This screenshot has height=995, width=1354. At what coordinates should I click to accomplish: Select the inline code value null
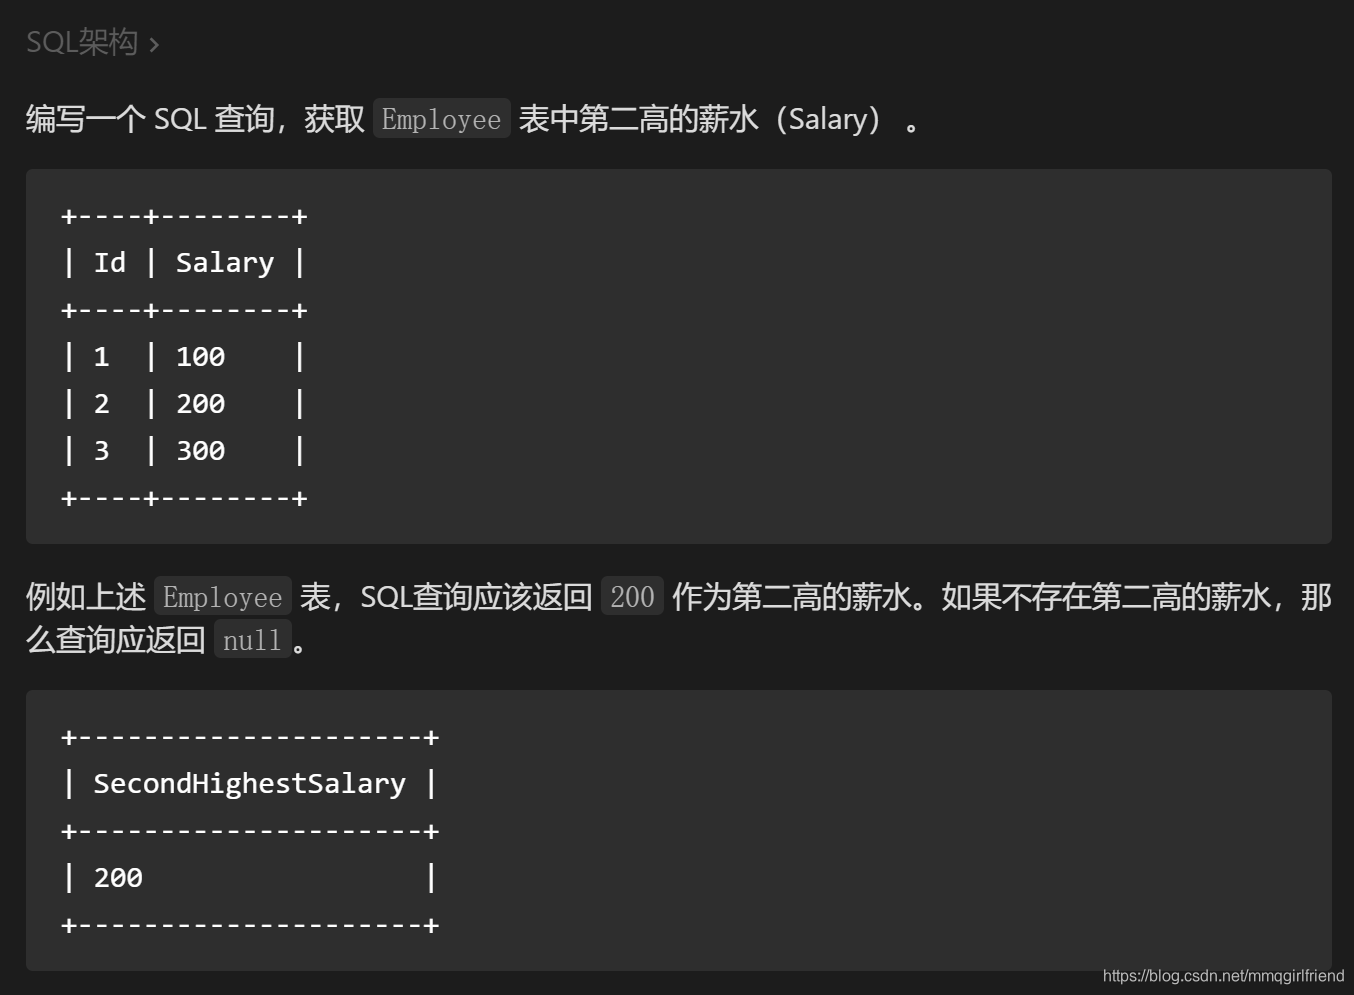pos(252,640)
